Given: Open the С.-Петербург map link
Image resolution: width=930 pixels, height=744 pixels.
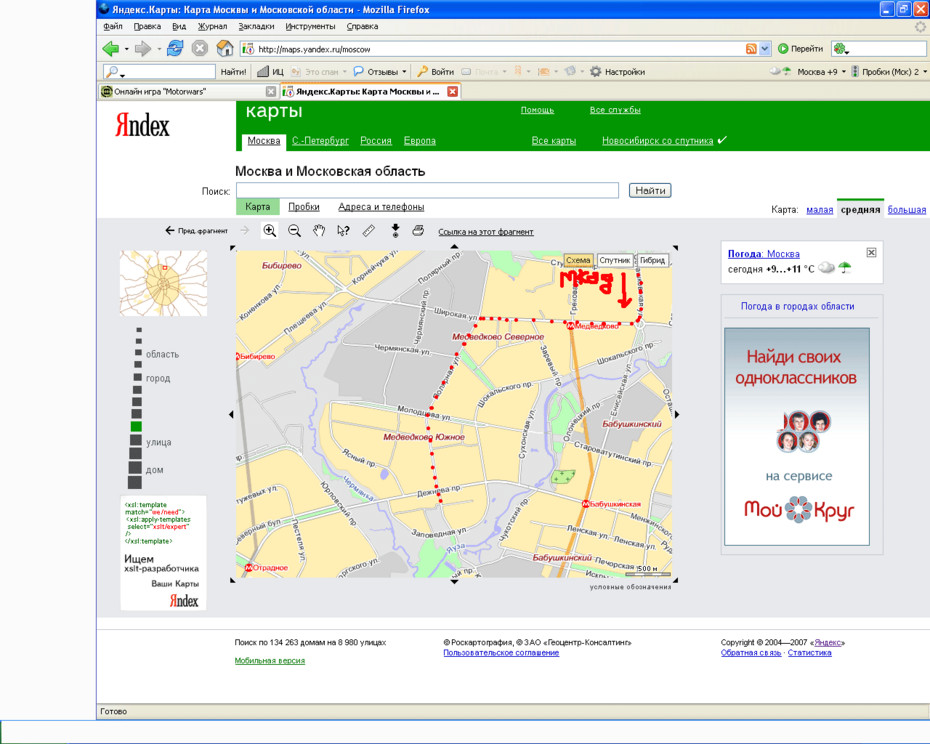Looking at the screenshot, I should (320, 141).
